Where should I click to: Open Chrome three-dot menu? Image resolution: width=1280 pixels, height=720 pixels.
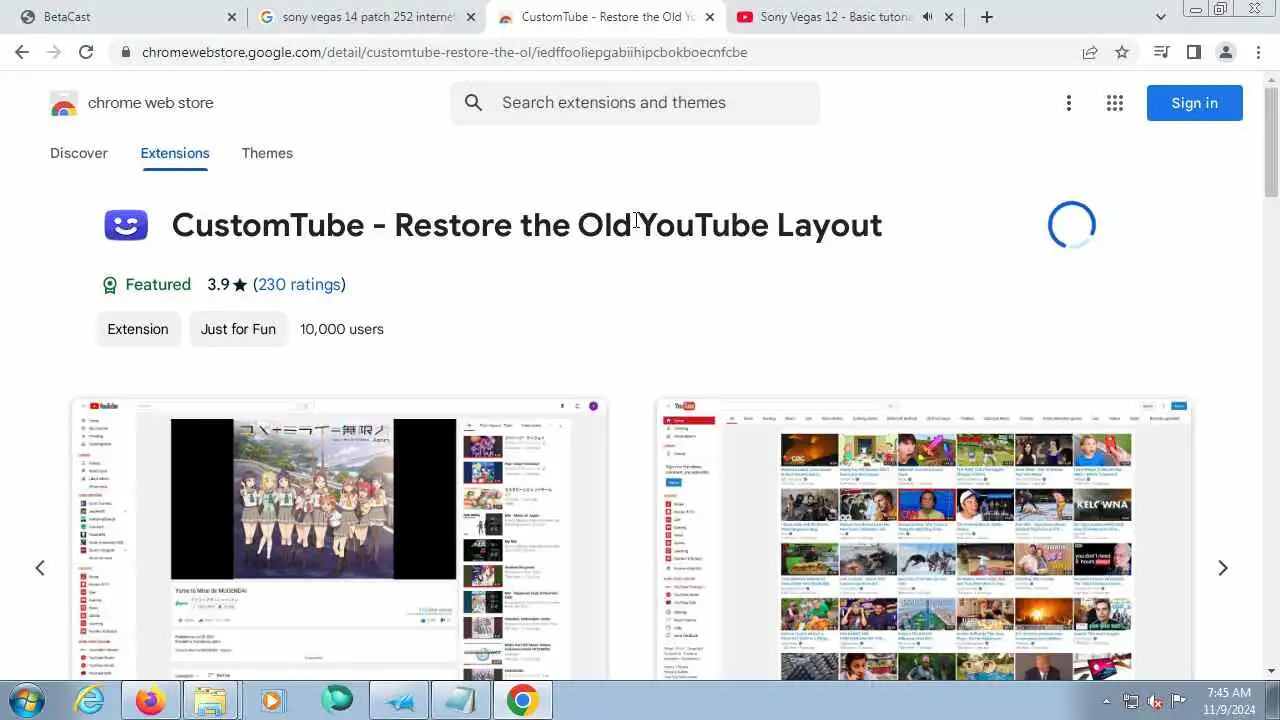1258,52
